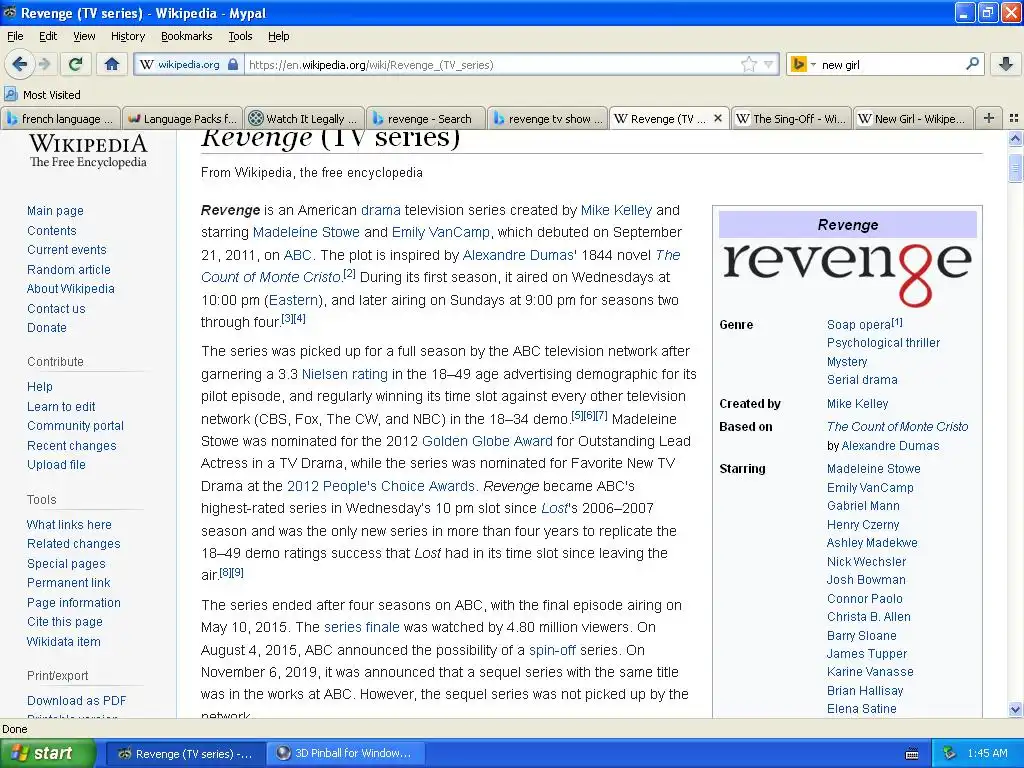Open Psychological thriller genre link
This screenshot has height=768, width=1024.
[883, 343]
